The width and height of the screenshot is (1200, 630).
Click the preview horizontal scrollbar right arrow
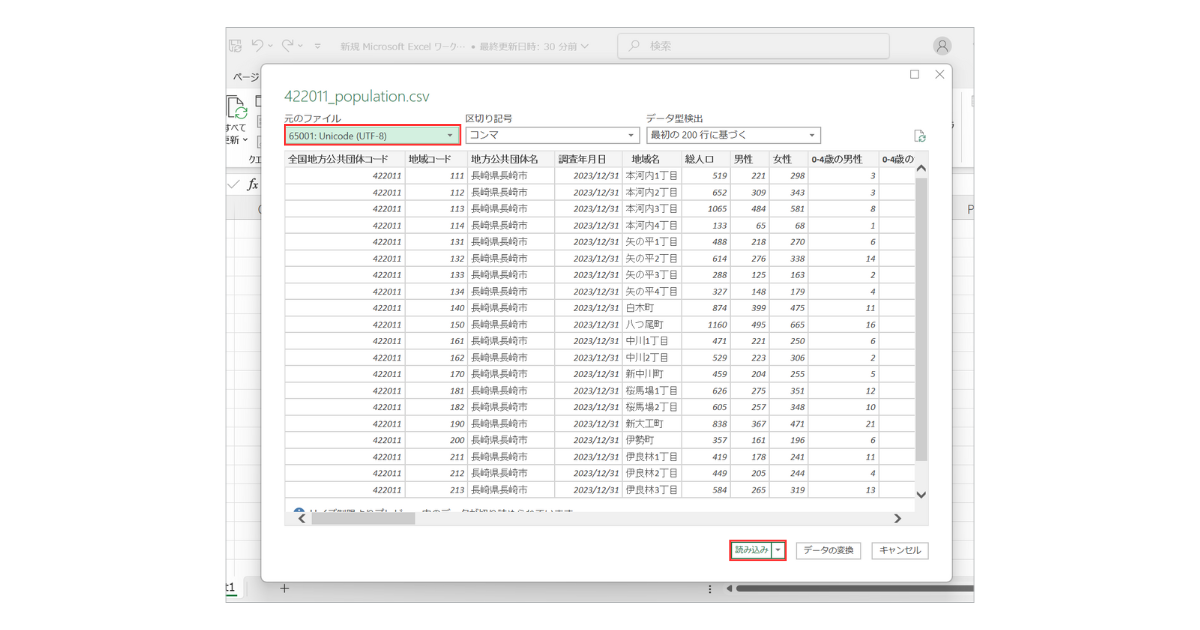click(897, 518)
